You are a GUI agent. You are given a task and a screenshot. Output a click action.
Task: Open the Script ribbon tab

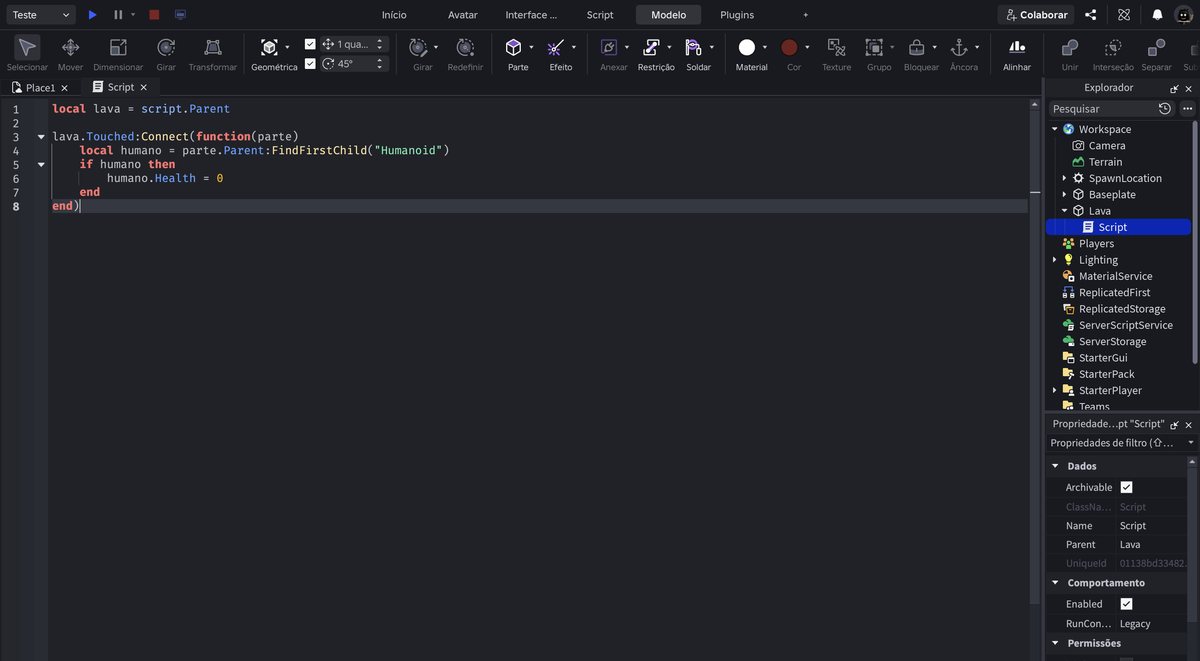tap(600, 15)
